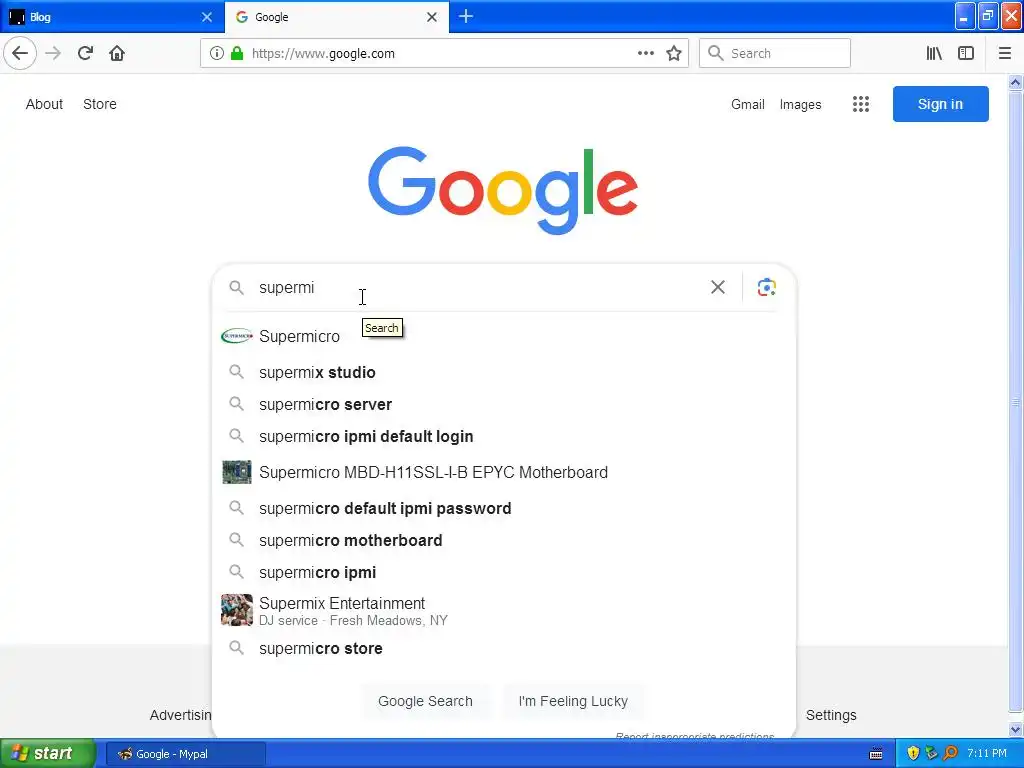Reload the current page

tap(85, 53)
